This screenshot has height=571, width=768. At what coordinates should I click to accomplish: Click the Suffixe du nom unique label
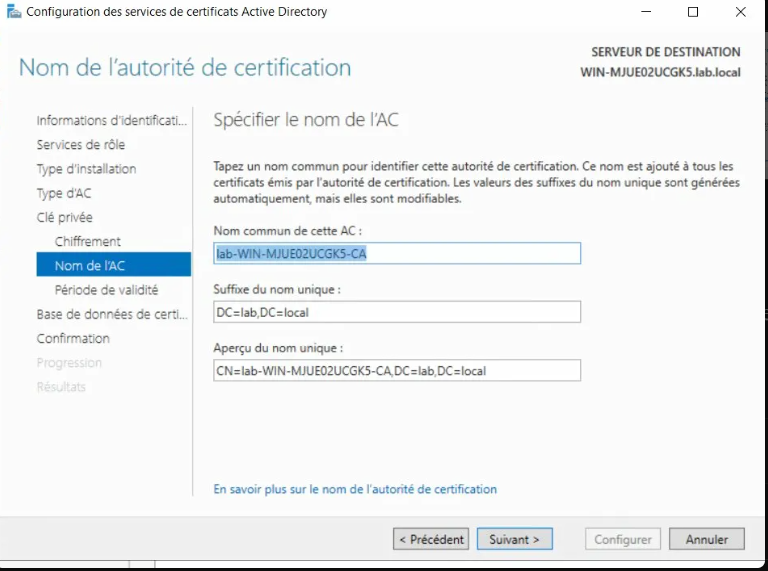pyautogui.click(x=277, y=289)
